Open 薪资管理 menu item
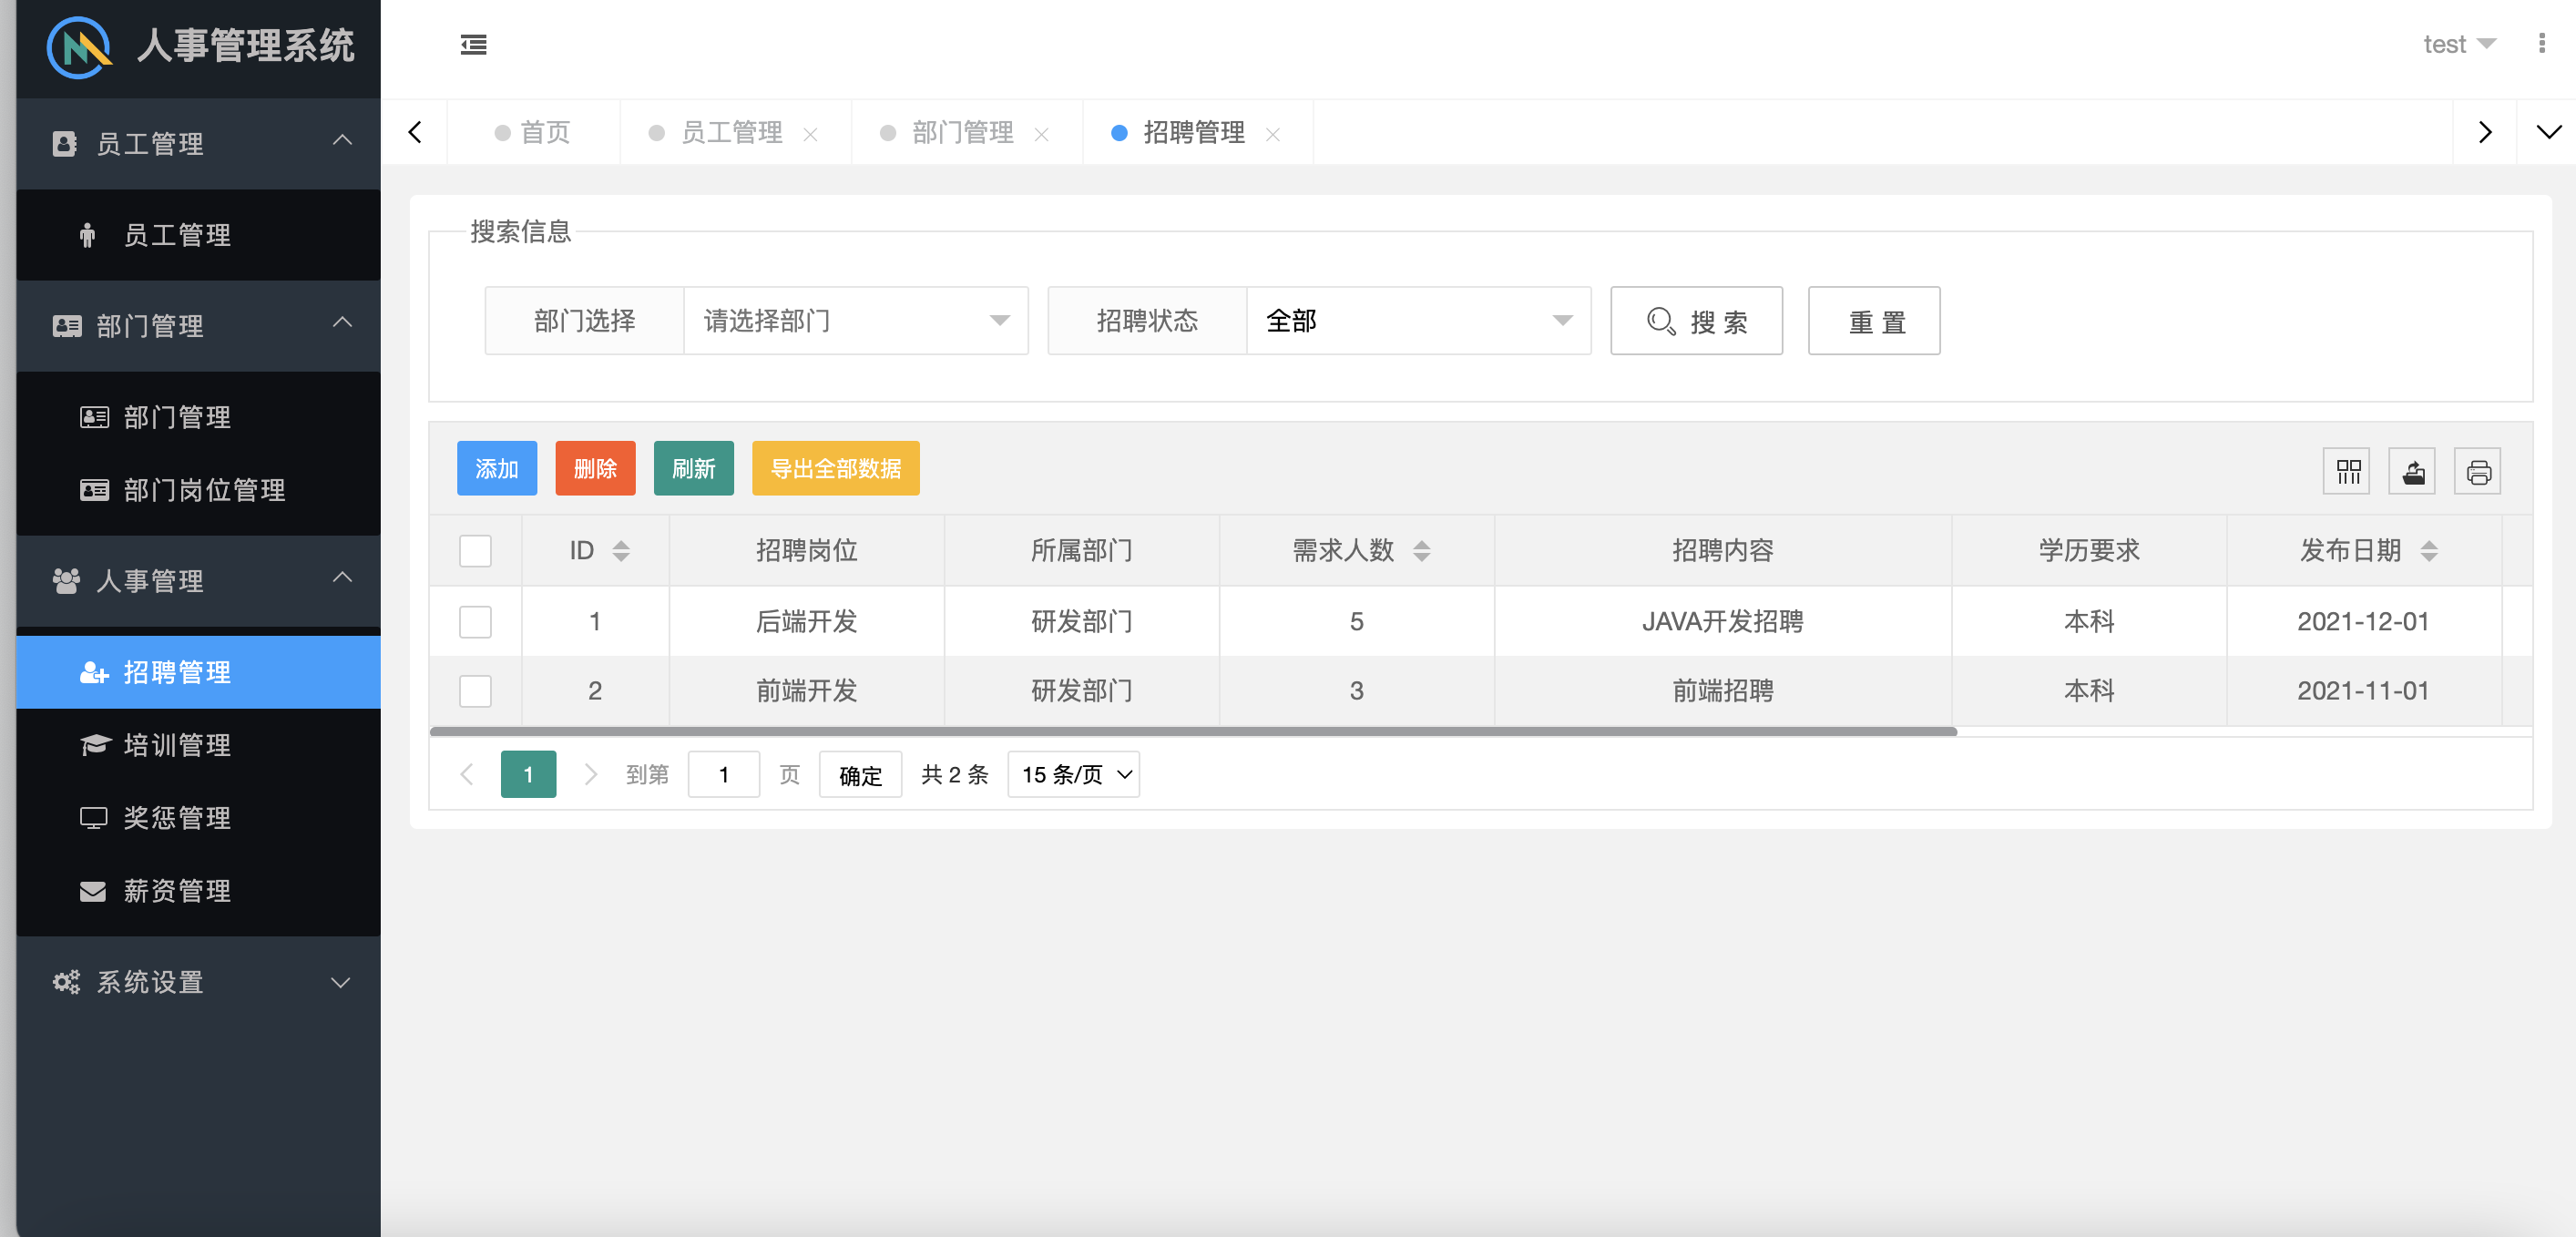The image size is (2576, 1237). coord(198,890)
